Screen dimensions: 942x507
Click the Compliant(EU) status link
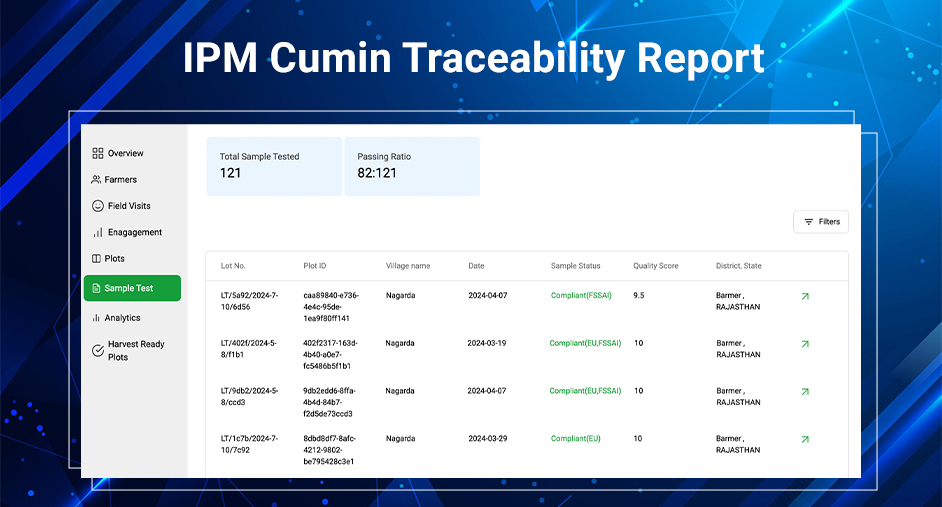(576, 439)
